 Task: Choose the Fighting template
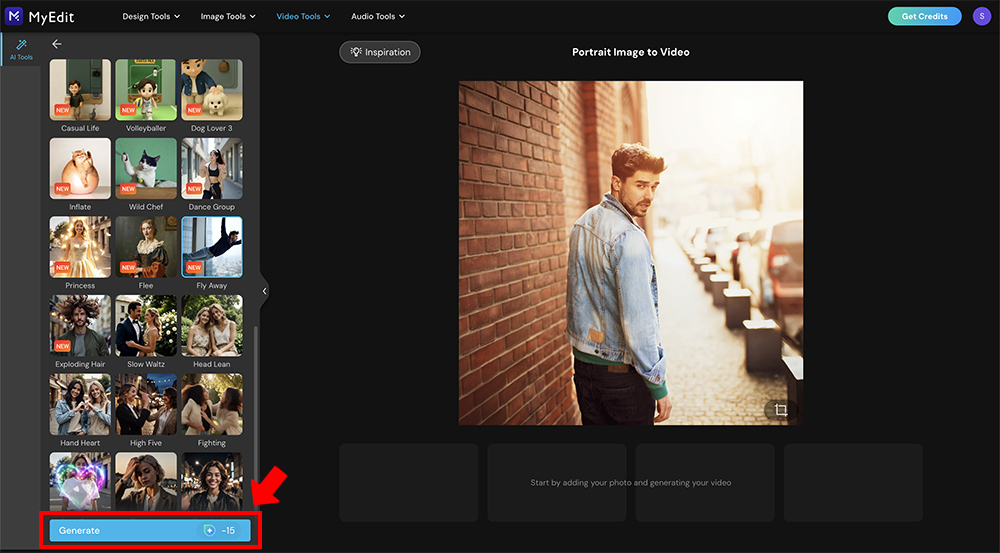point(212,404)
